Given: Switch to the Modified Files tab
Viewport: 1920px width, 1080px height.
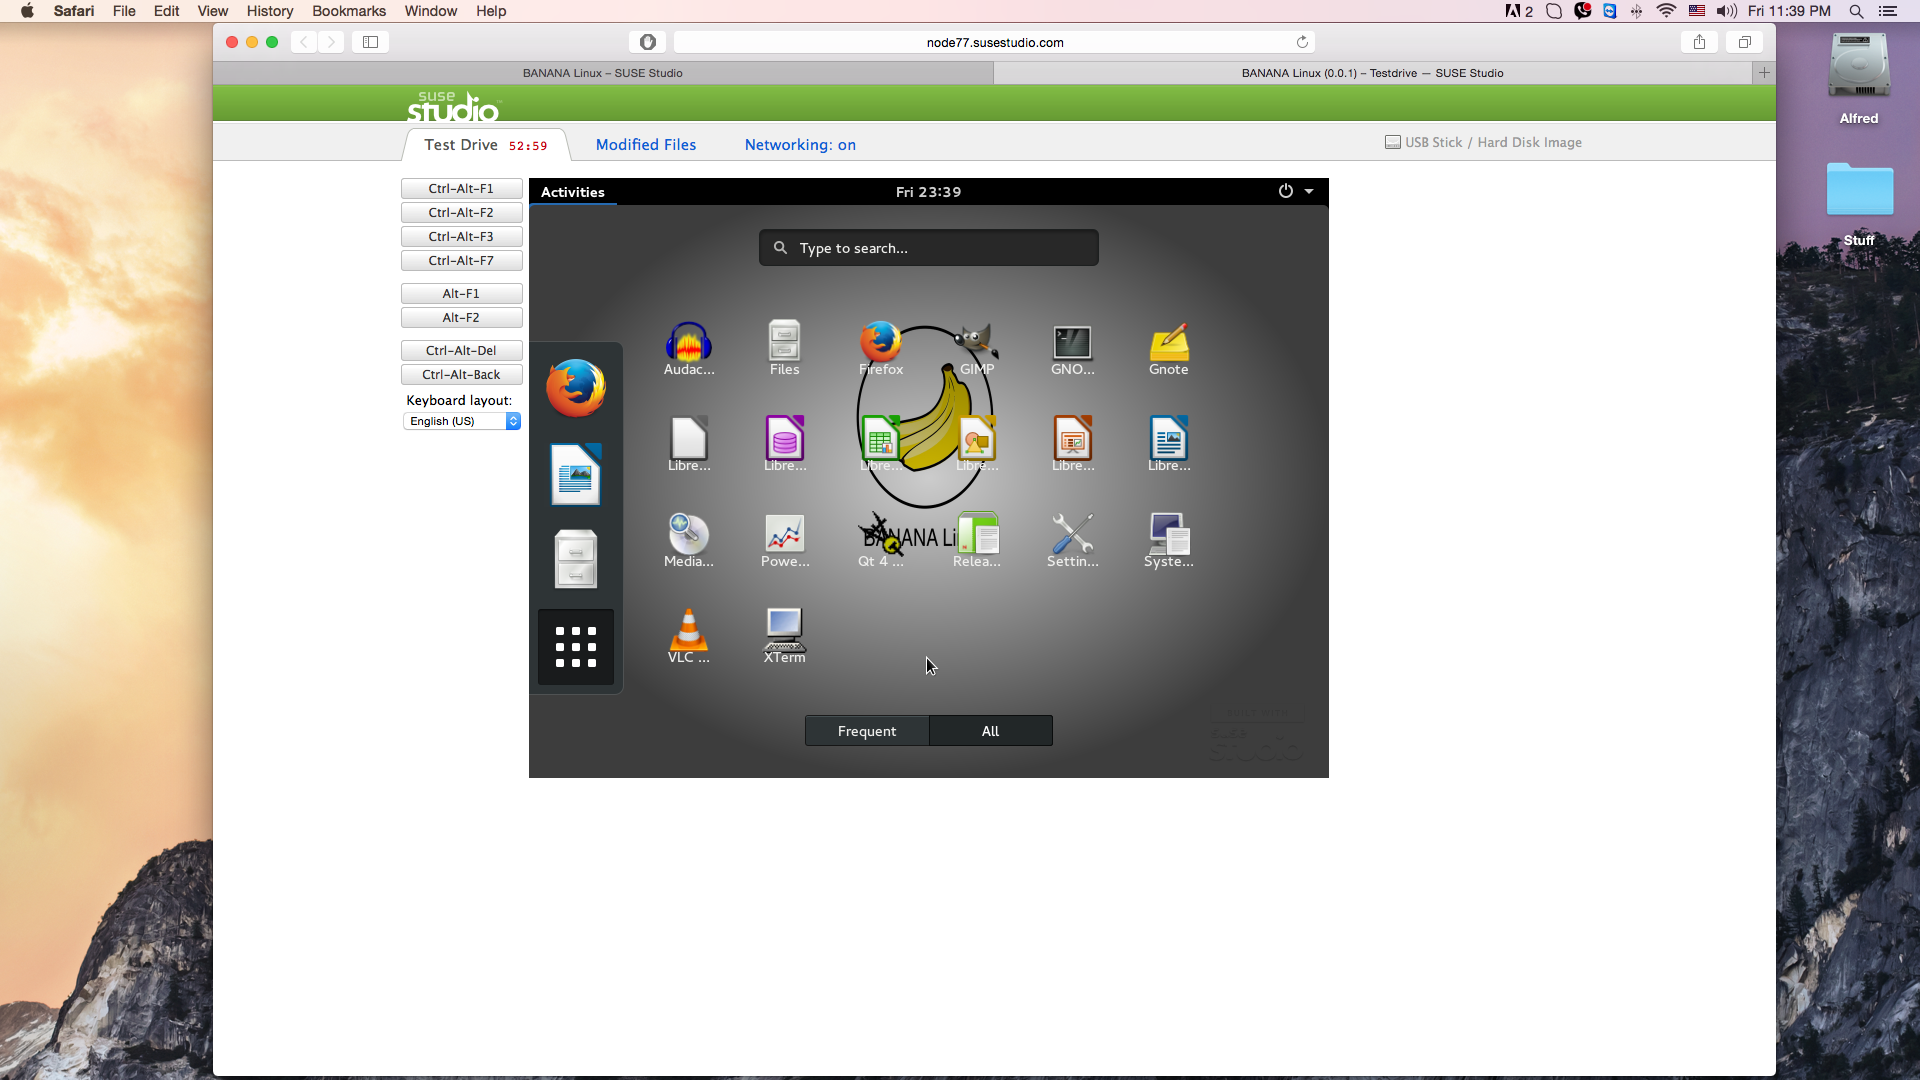Looking at the screenshot, I should pyautogui.click(x=645, y=144).
